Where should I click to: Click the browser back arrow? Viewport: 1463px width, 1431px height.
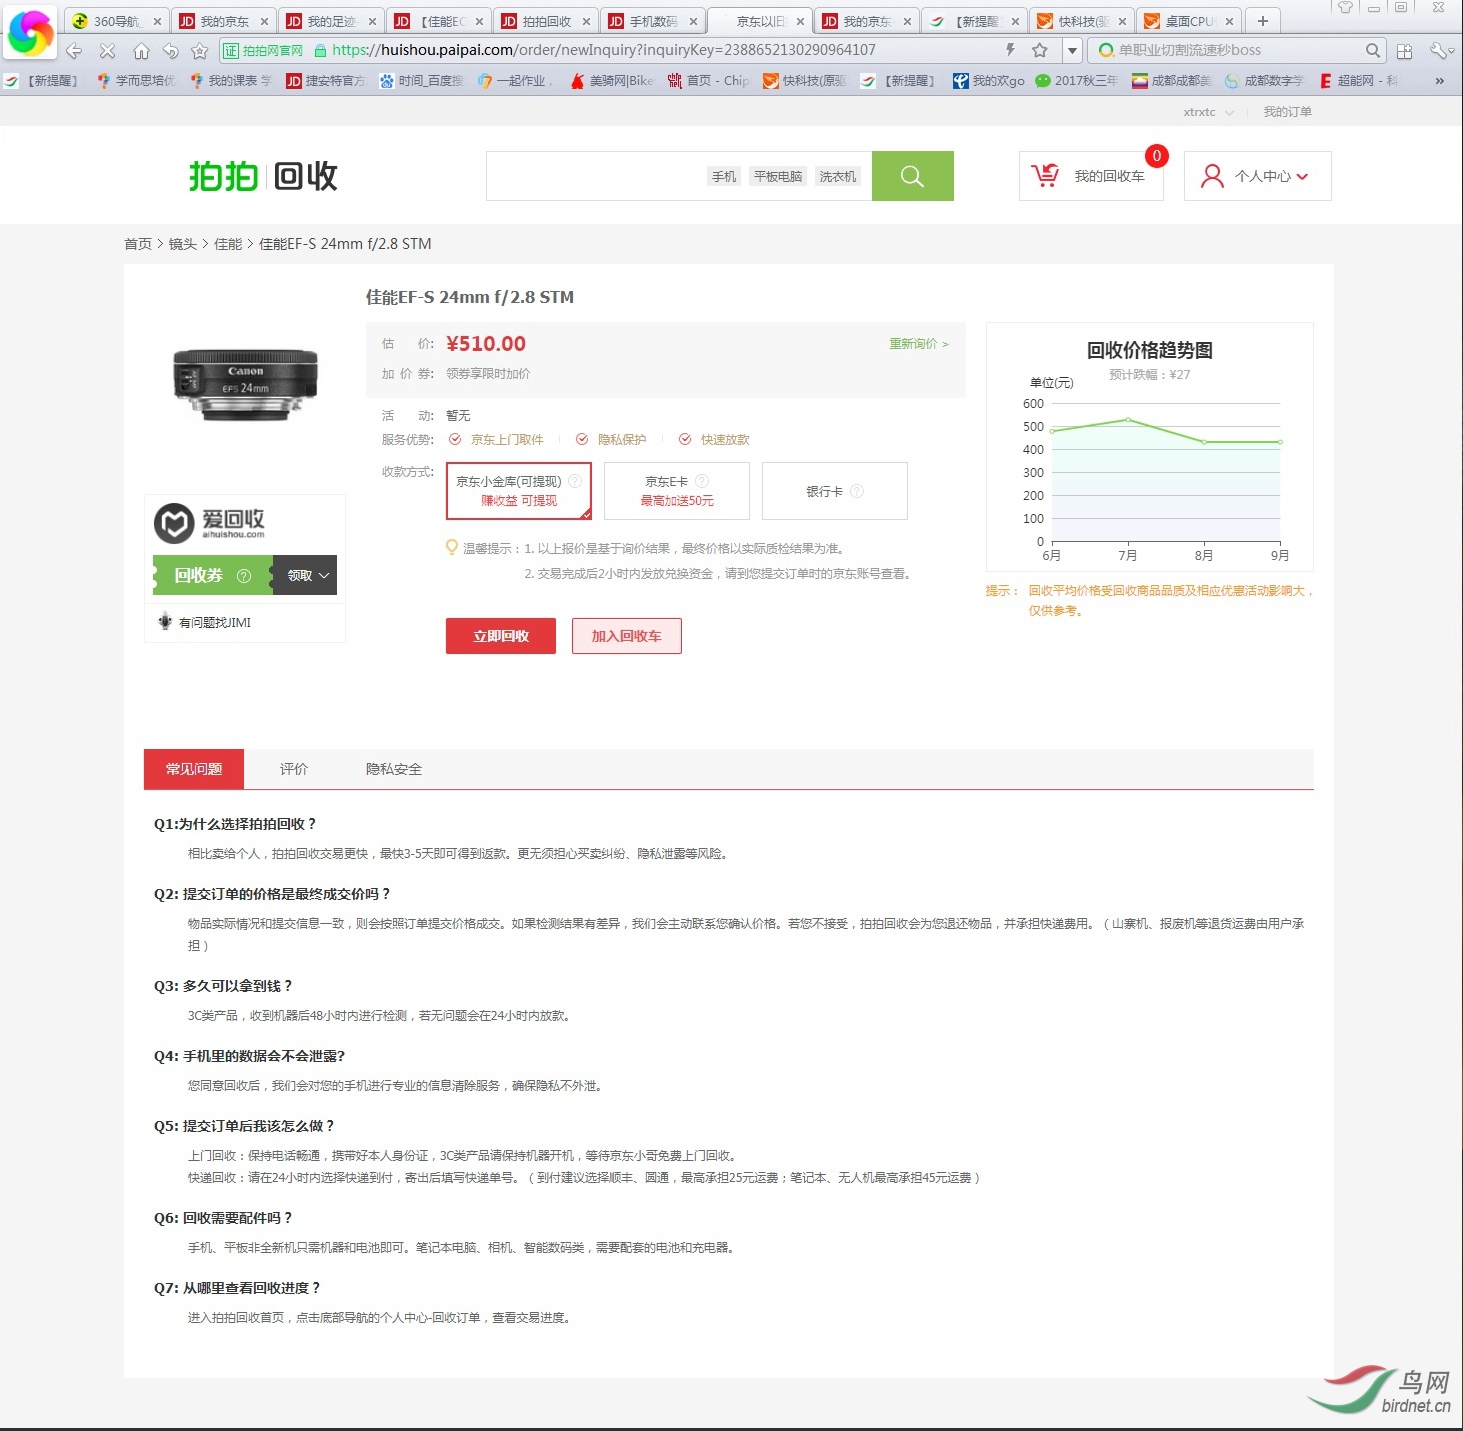74,50
